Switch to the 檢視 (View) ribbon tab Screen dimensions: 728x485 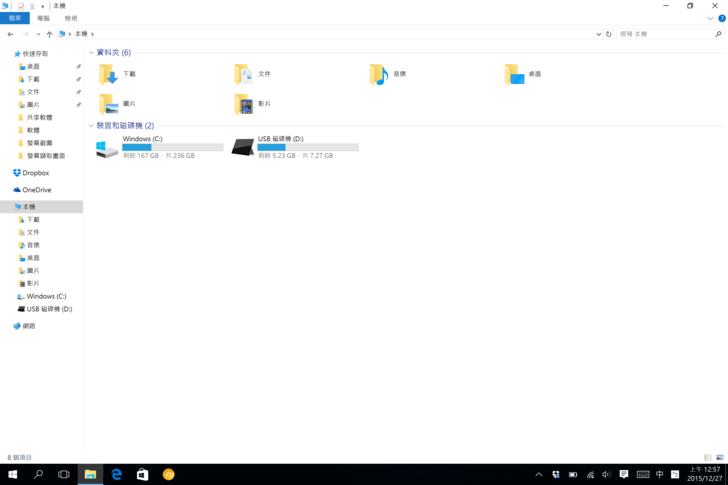pos(70,18)
